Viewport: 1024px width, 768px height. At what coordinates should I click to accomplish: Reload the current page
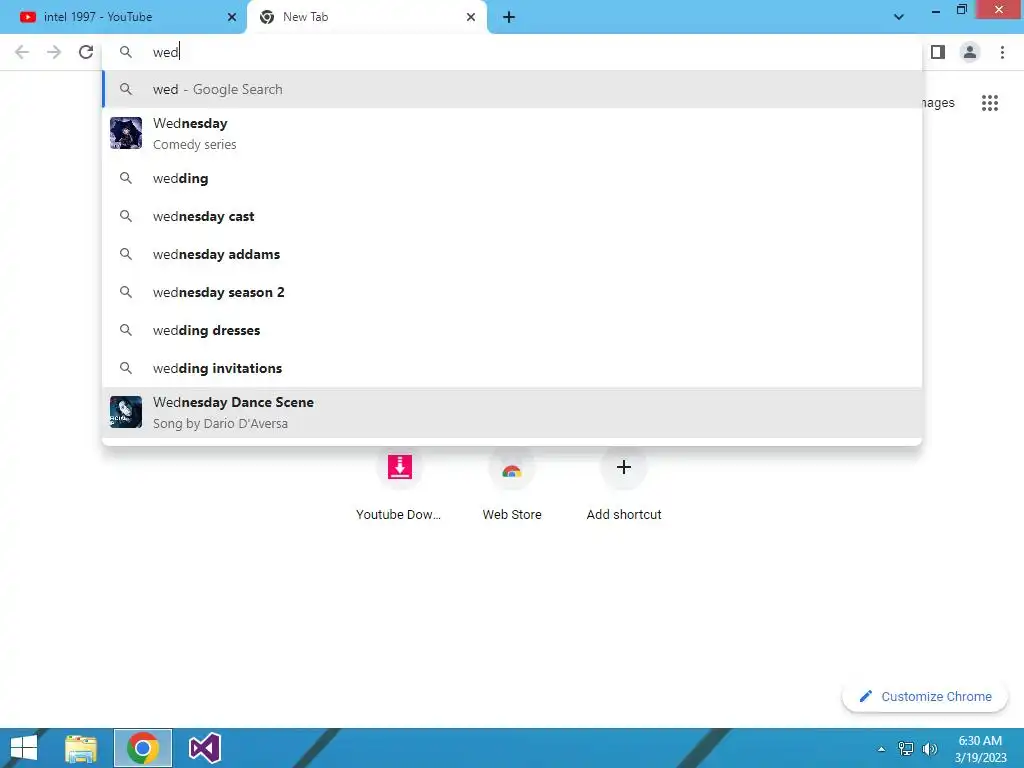click(x=86, y=52)
